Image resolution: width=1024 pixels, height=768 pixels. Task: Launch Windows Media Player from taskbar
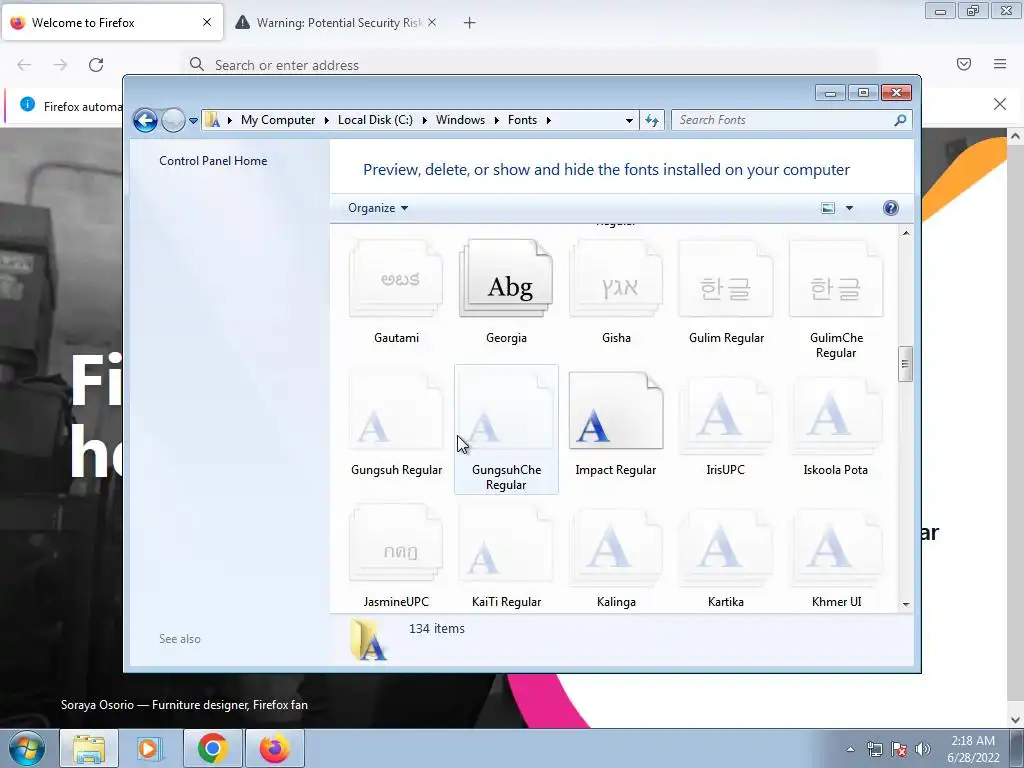point(149,748)
